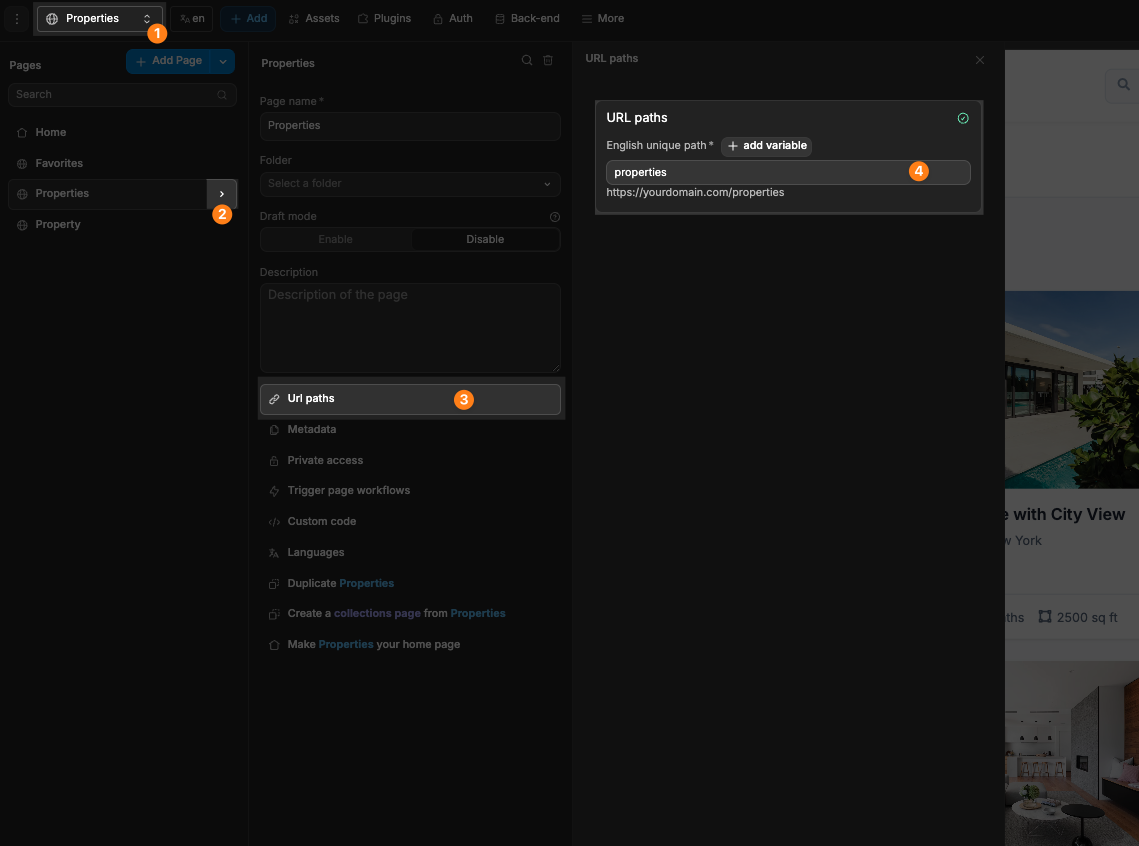Open the Back-end panel

tap(527, 18)
